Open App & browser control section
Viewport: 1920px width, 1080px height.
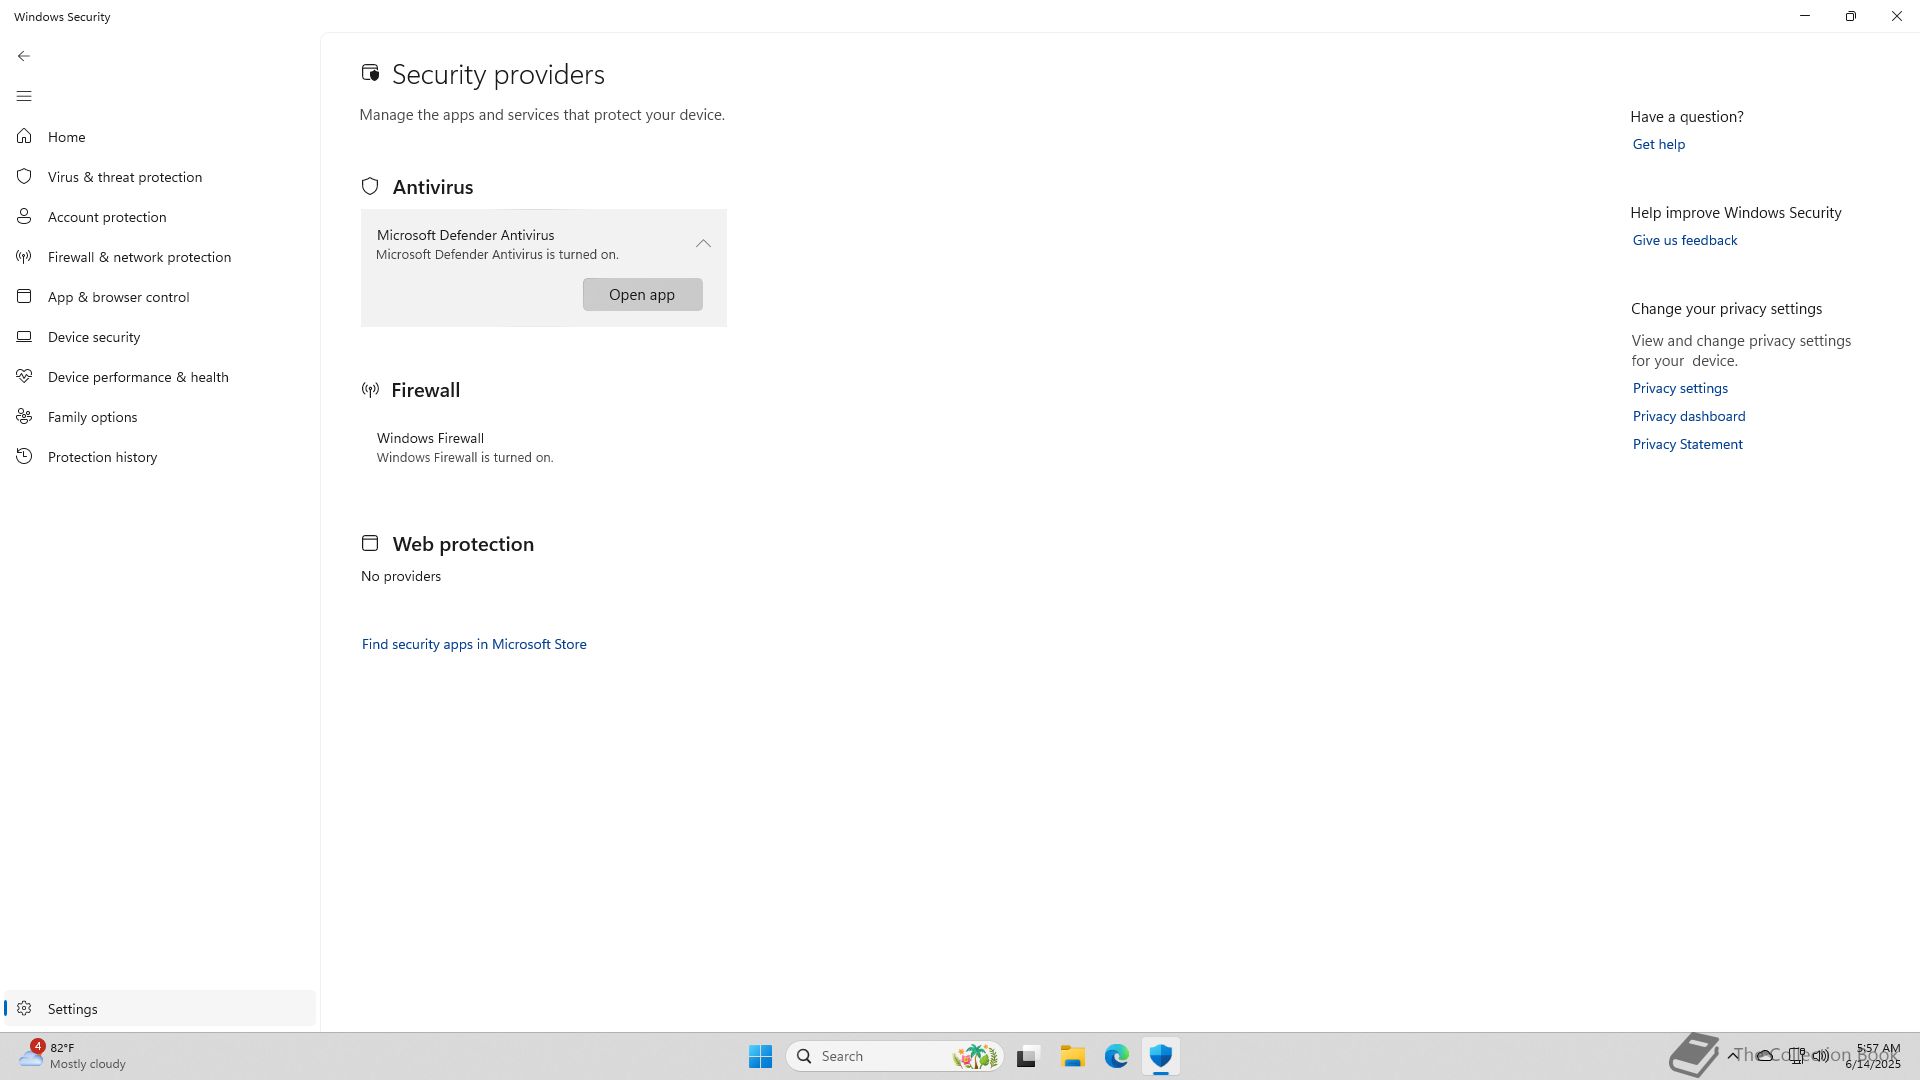point(118,297)
